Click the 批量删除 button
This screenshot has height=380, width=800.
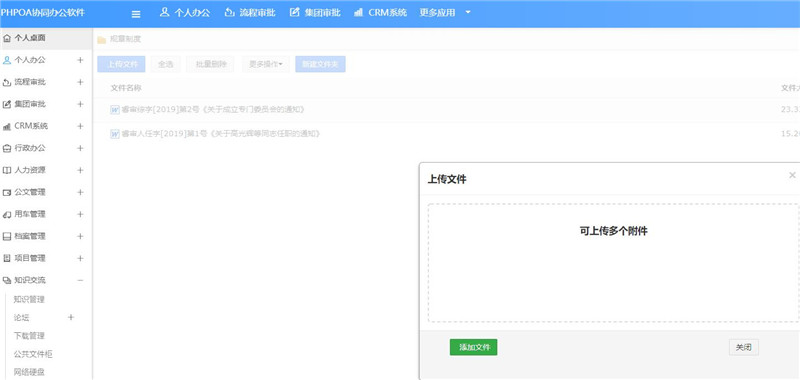click(x=210, y=64)
